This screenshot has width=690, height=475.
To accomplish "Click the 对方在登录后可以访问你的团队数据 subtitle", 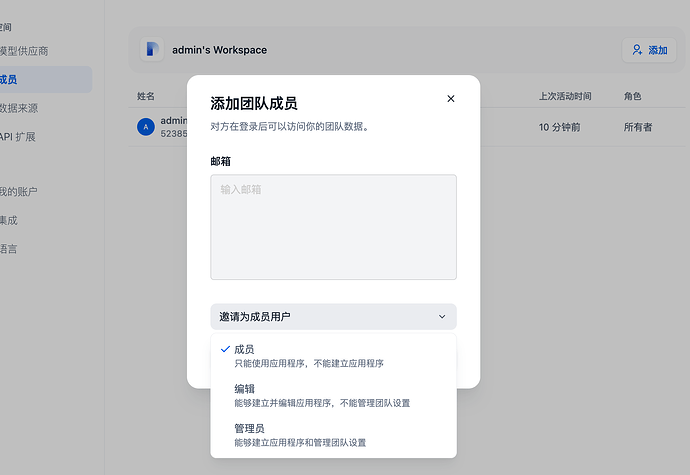I will [x=290, y=127].
